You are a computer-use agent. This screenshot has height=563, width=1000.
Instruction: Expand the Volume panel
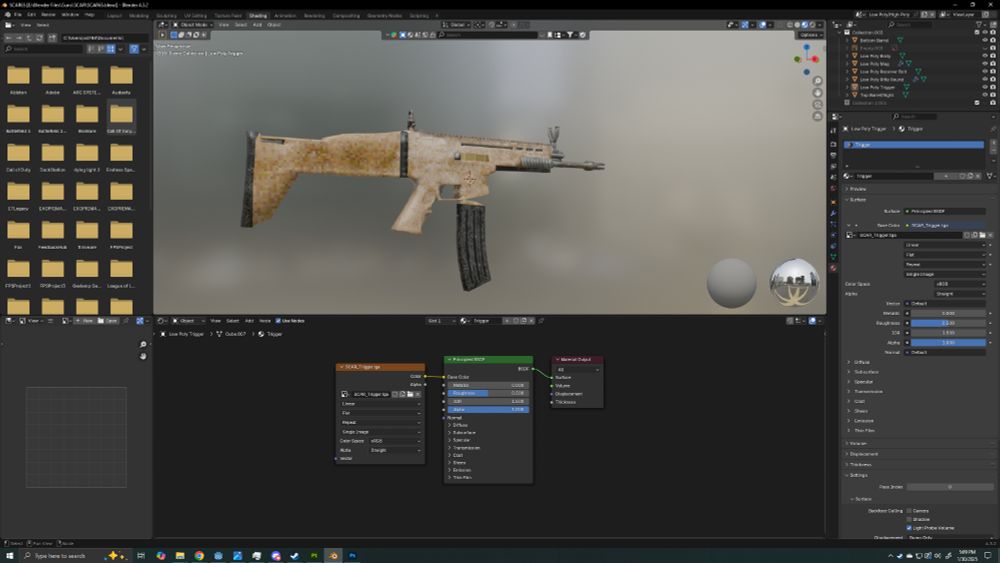coord(856,443)
